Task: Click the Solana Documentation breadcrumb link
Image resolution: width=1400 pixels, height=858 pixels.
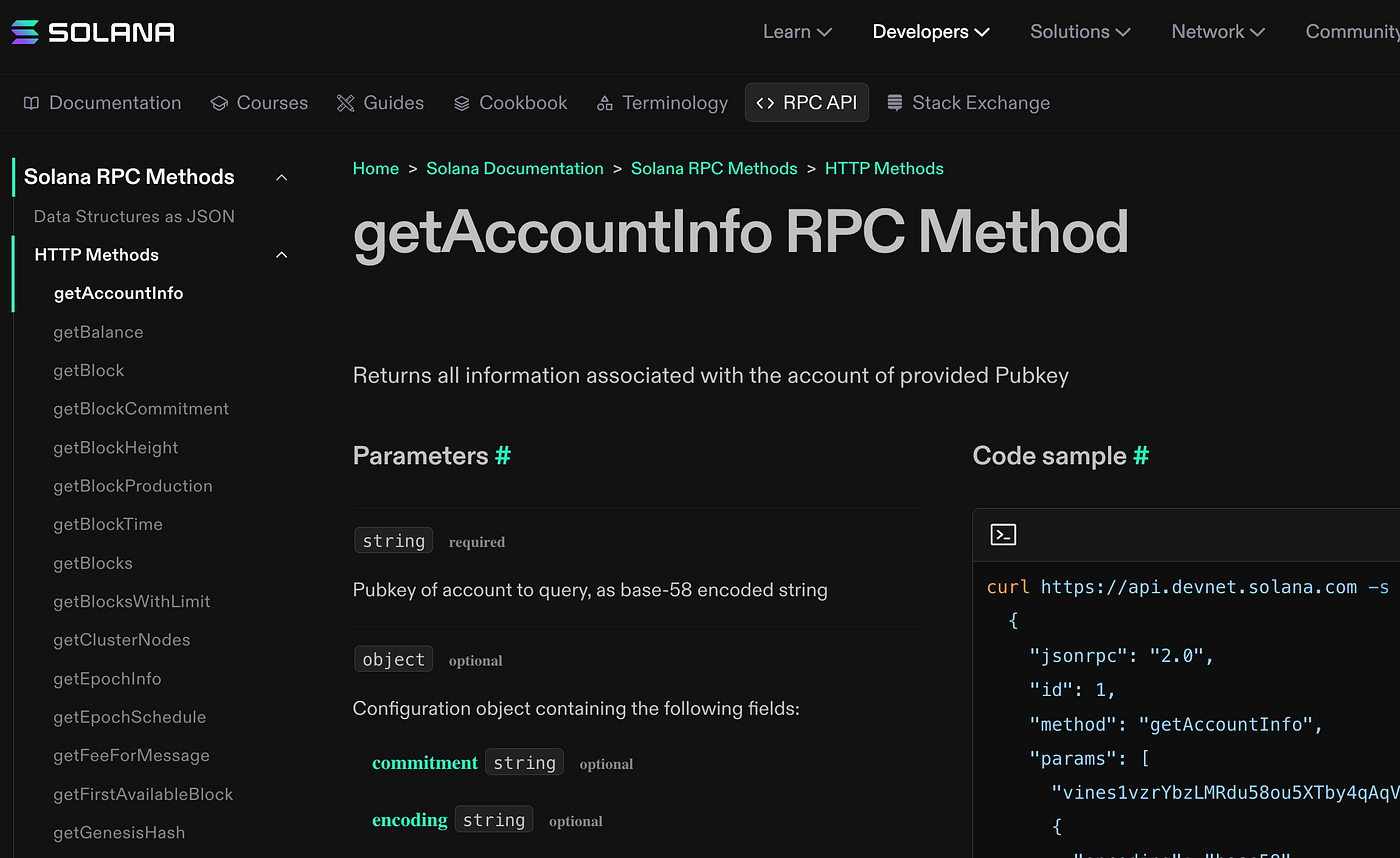Action: 515,169
